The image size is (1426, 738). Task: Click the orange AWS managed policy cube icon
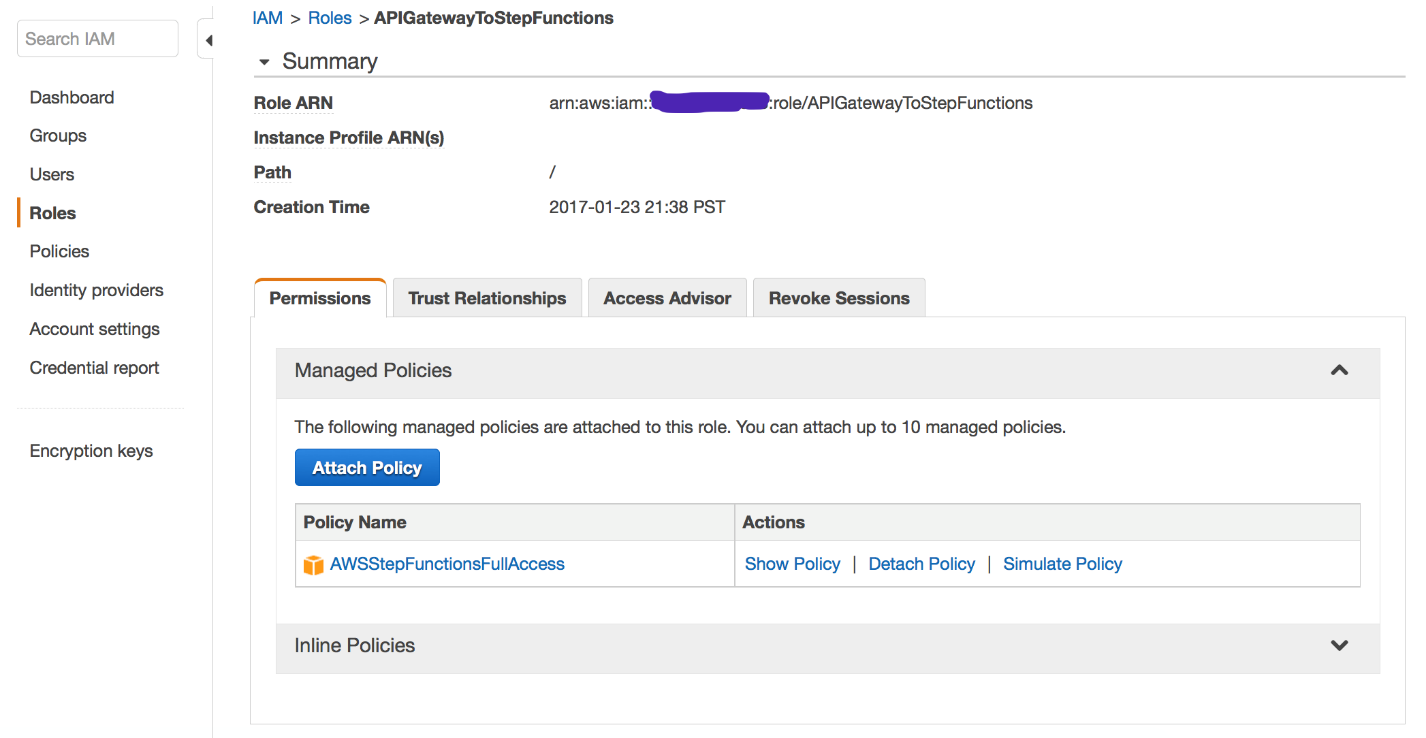314,565
